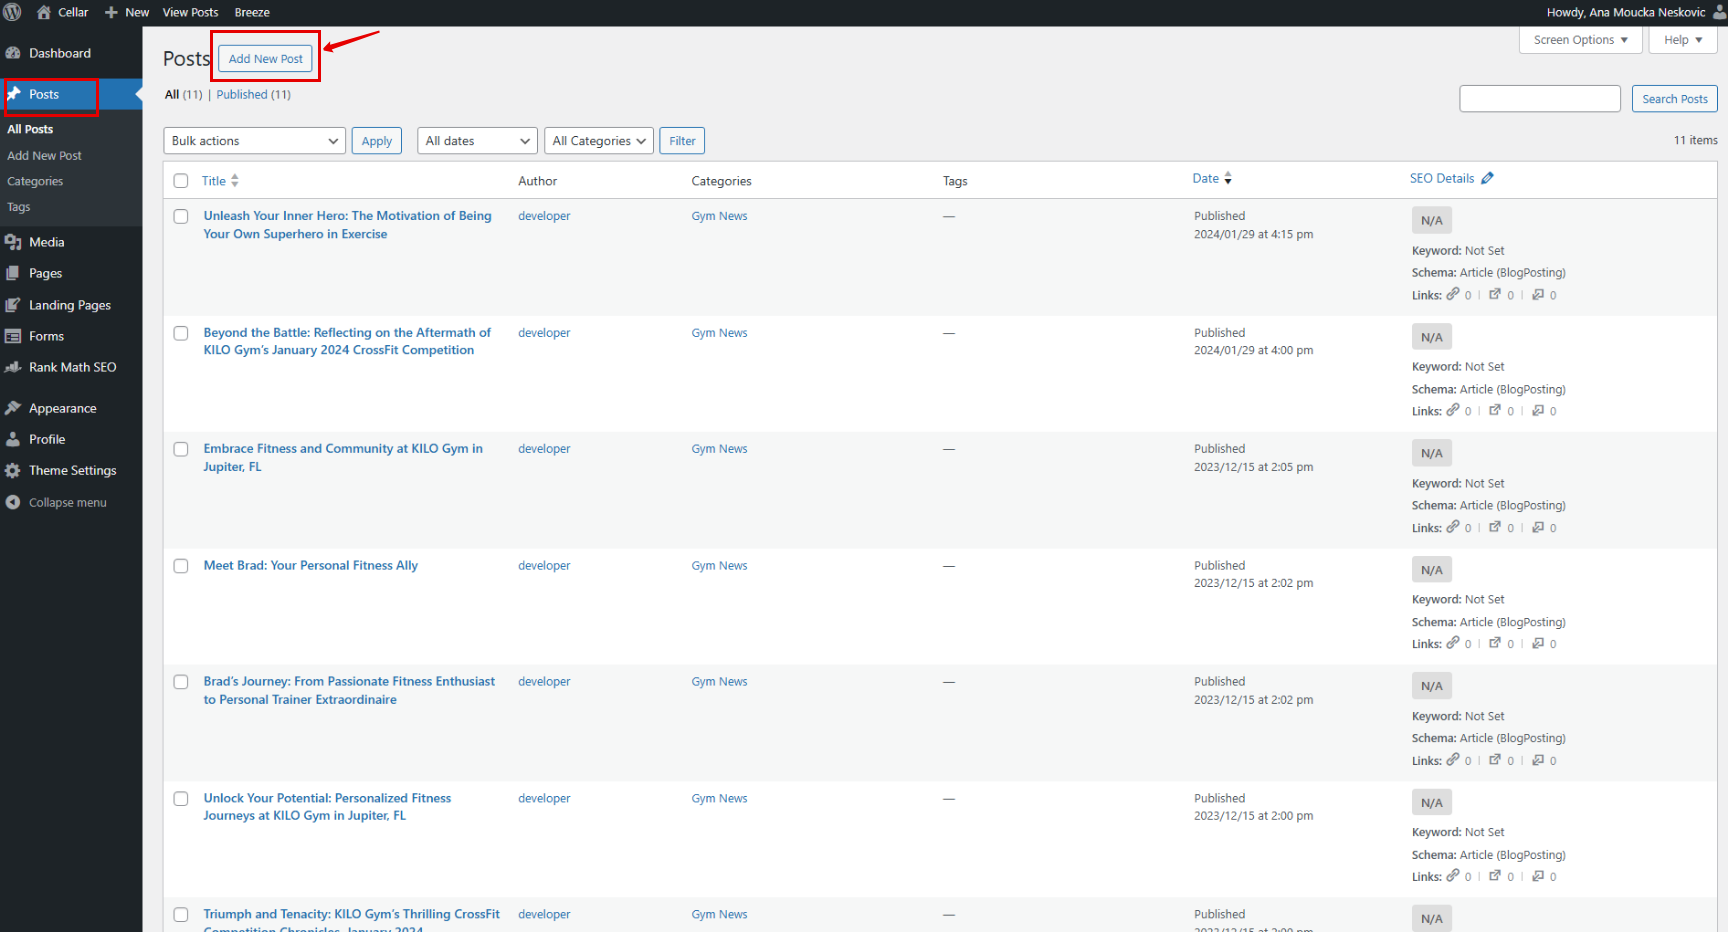The height and width of the screenshot is (932, 1728).
Task: Check the Beyond the Battle post checkbox
Action: click(181, 333)
